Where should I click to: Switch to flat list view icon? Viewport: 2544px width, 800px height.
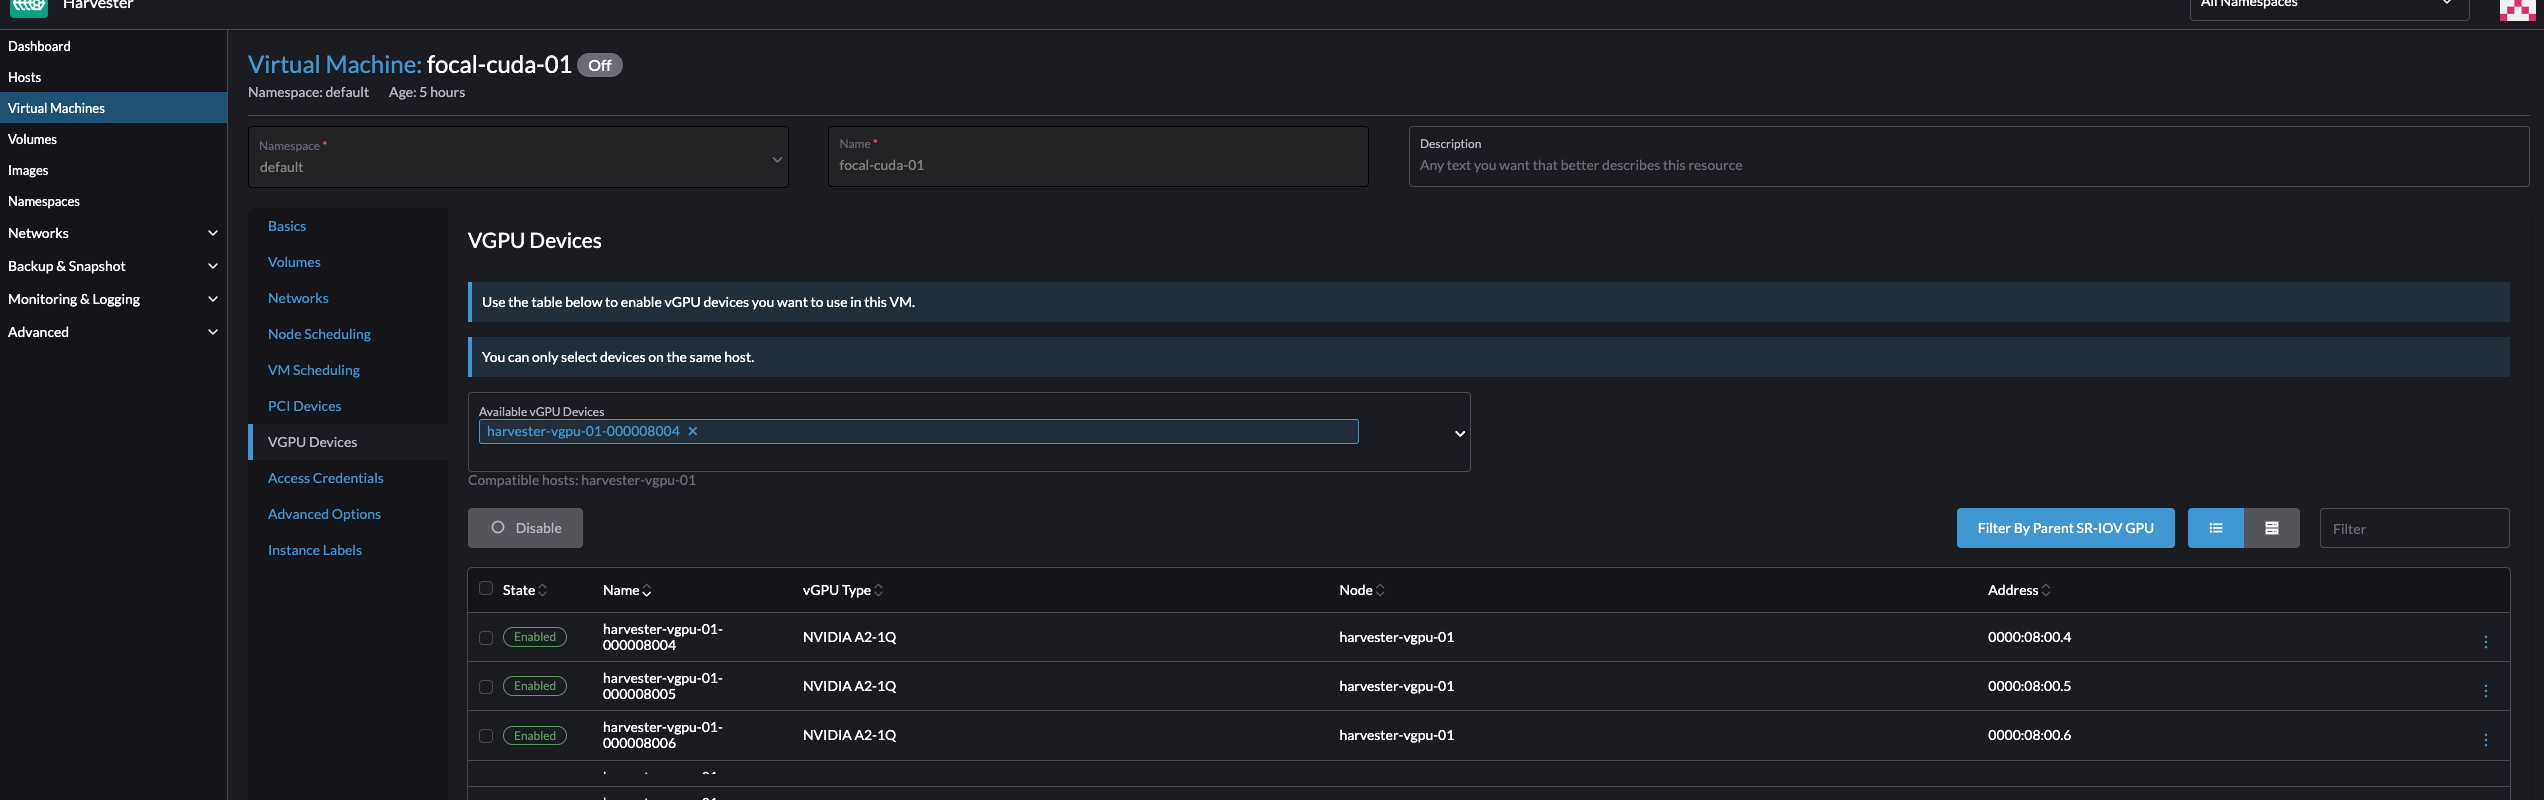(x=2215, y=528)
